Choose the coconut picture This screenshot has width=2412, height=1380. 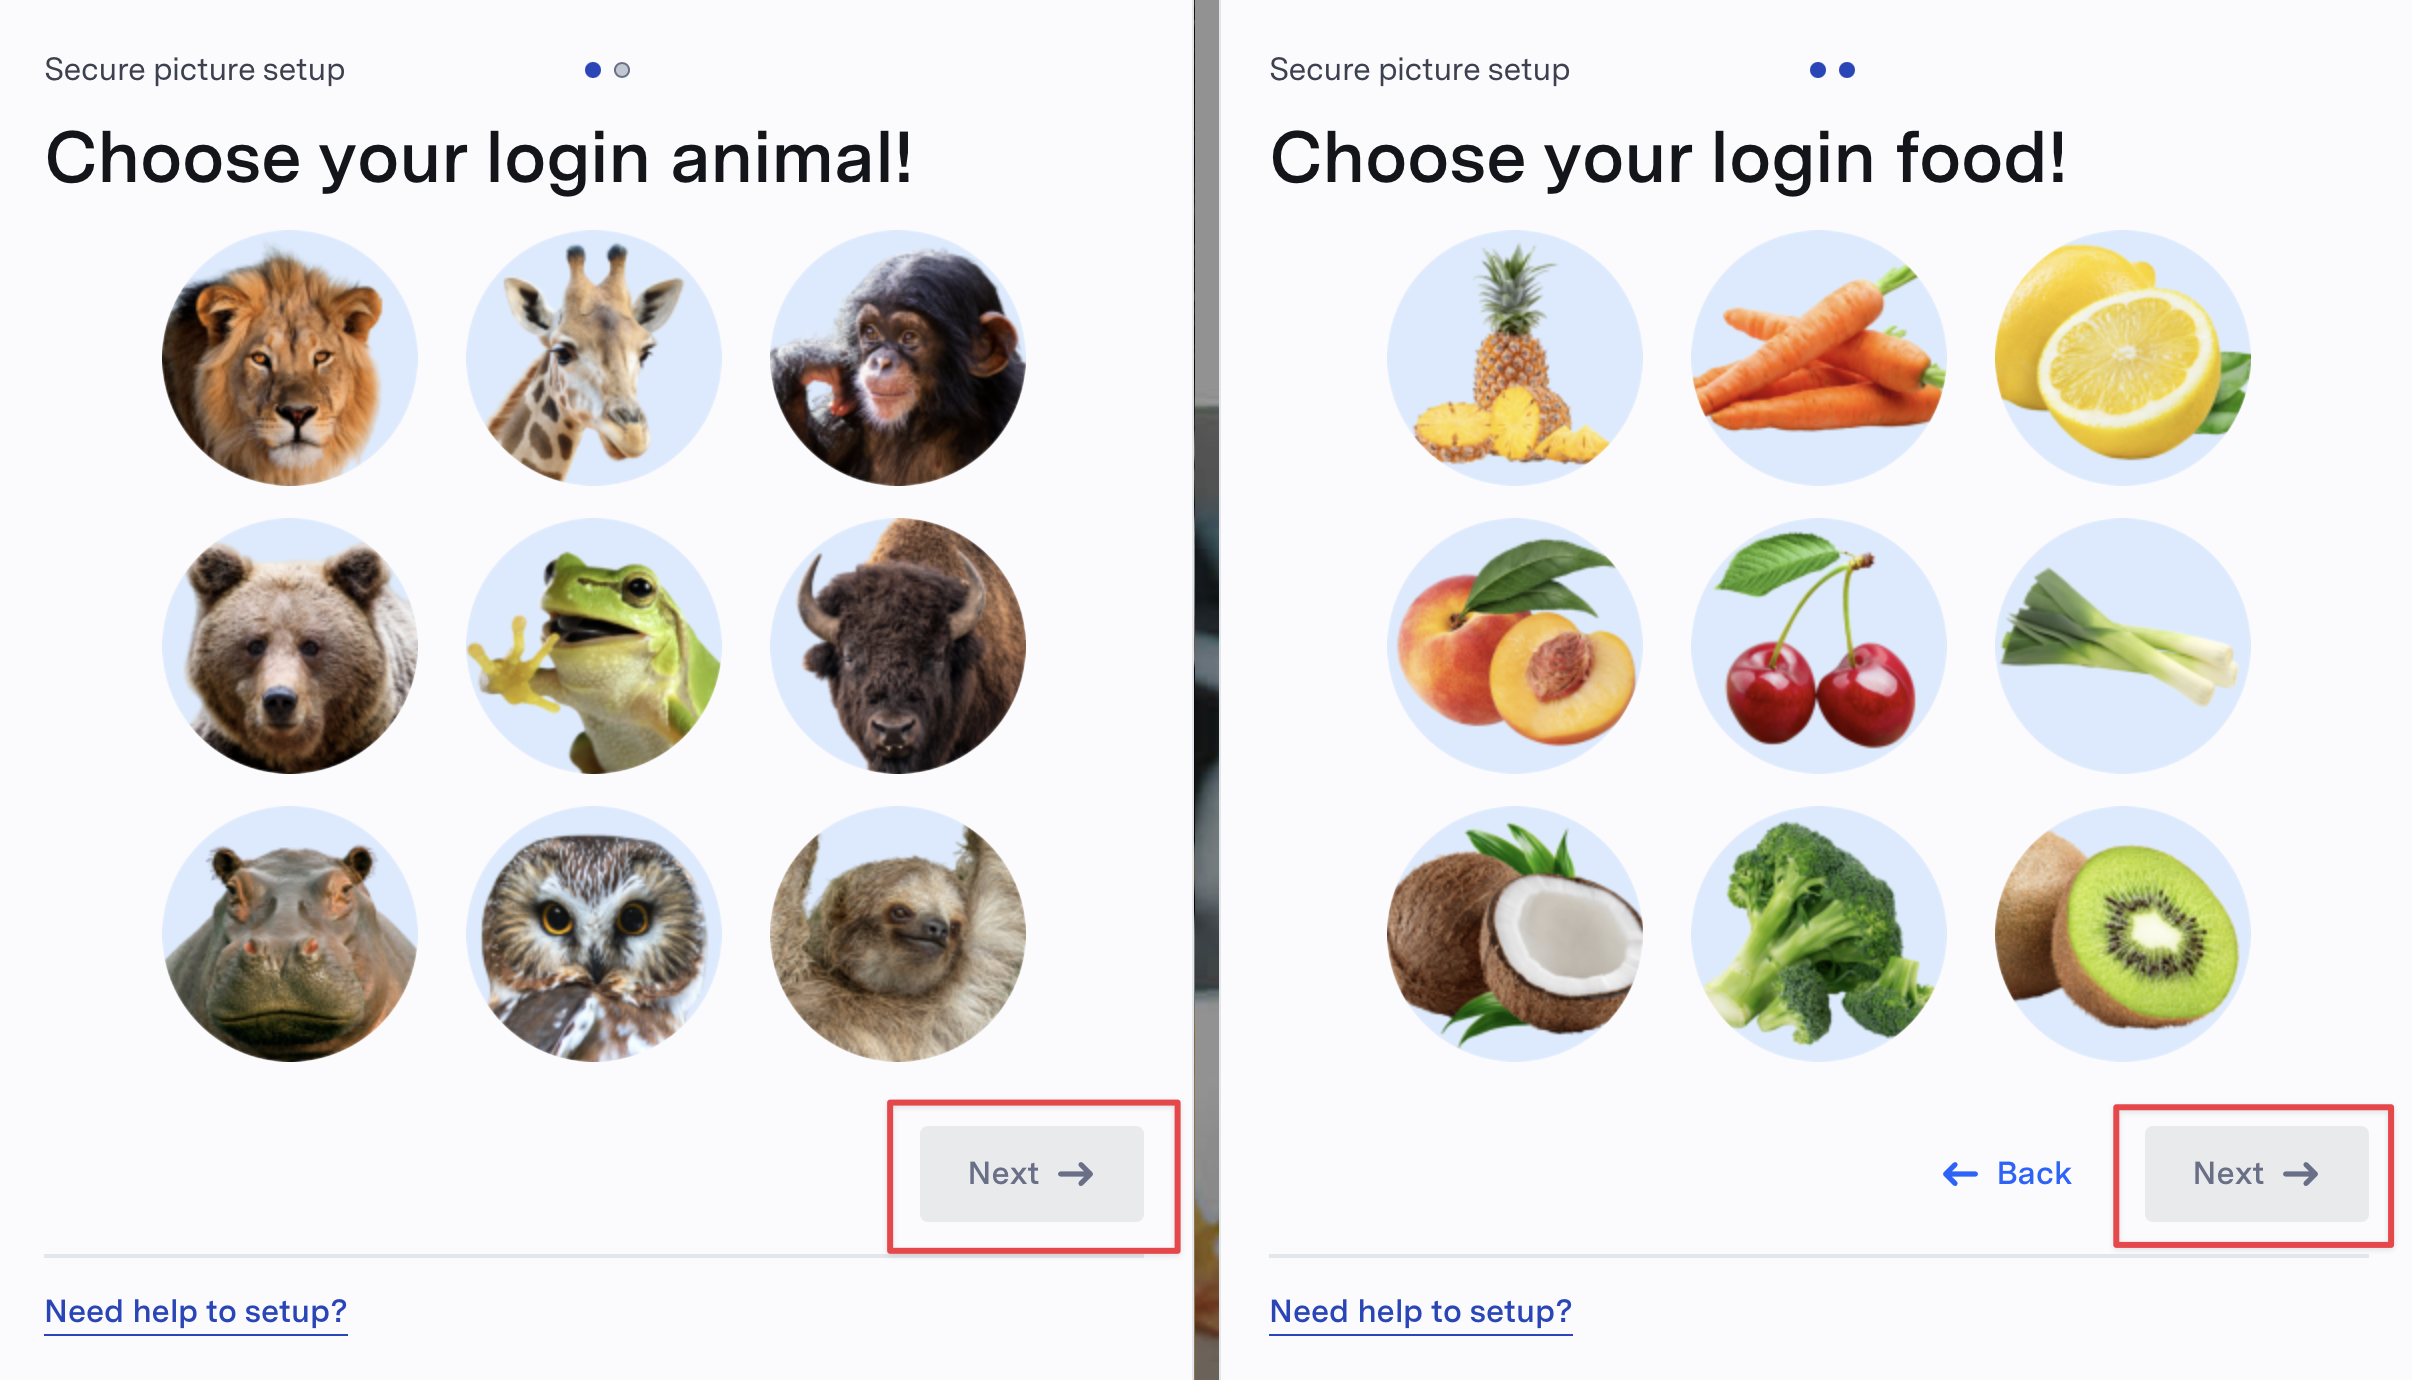click(x=1515, y=934)
